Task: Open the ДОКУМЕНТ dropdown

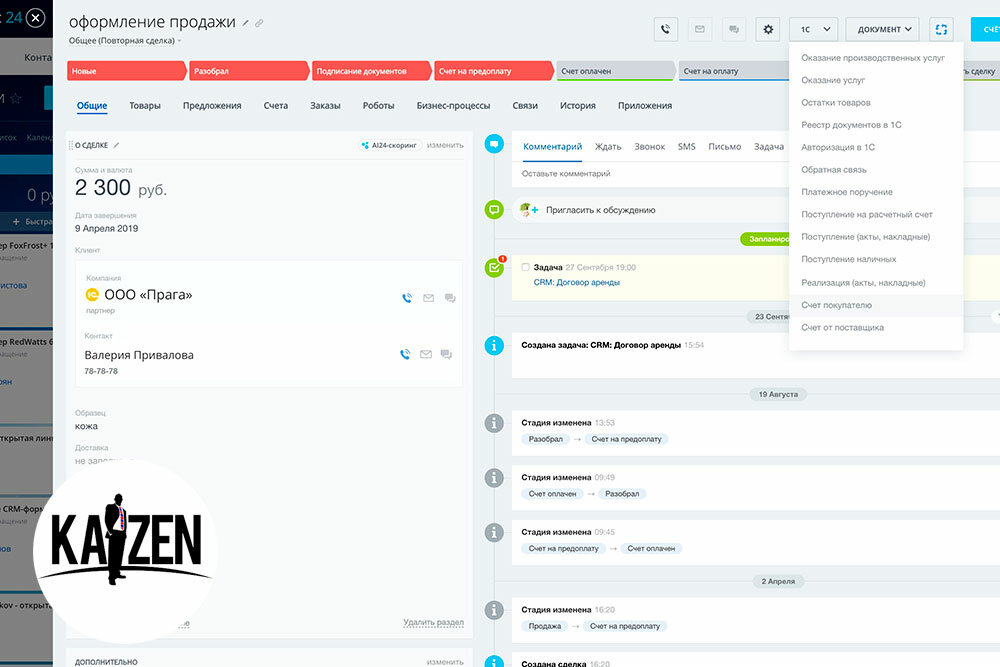Action: [x=883, y=29]
